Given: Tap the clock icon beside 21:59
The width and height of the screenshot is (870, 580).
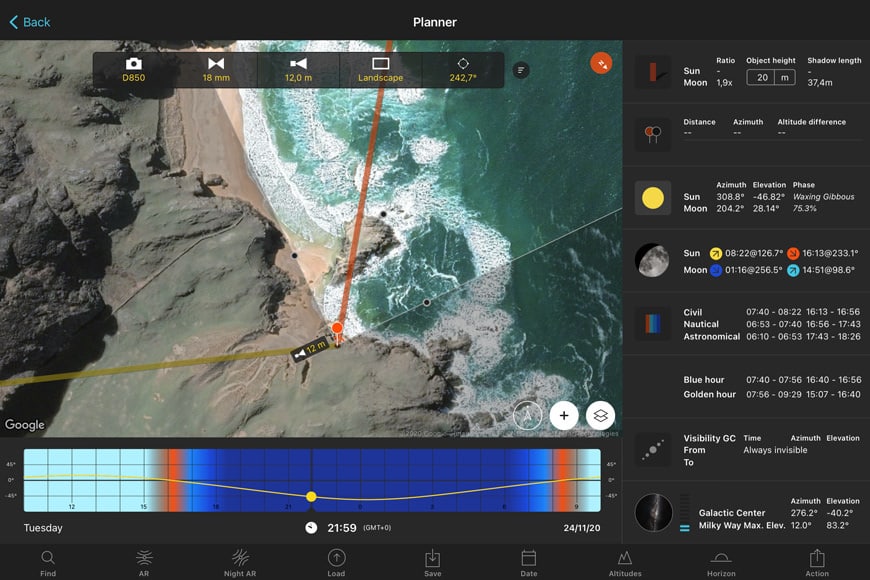Looking at the screenshot, I should tap(311, 528).
